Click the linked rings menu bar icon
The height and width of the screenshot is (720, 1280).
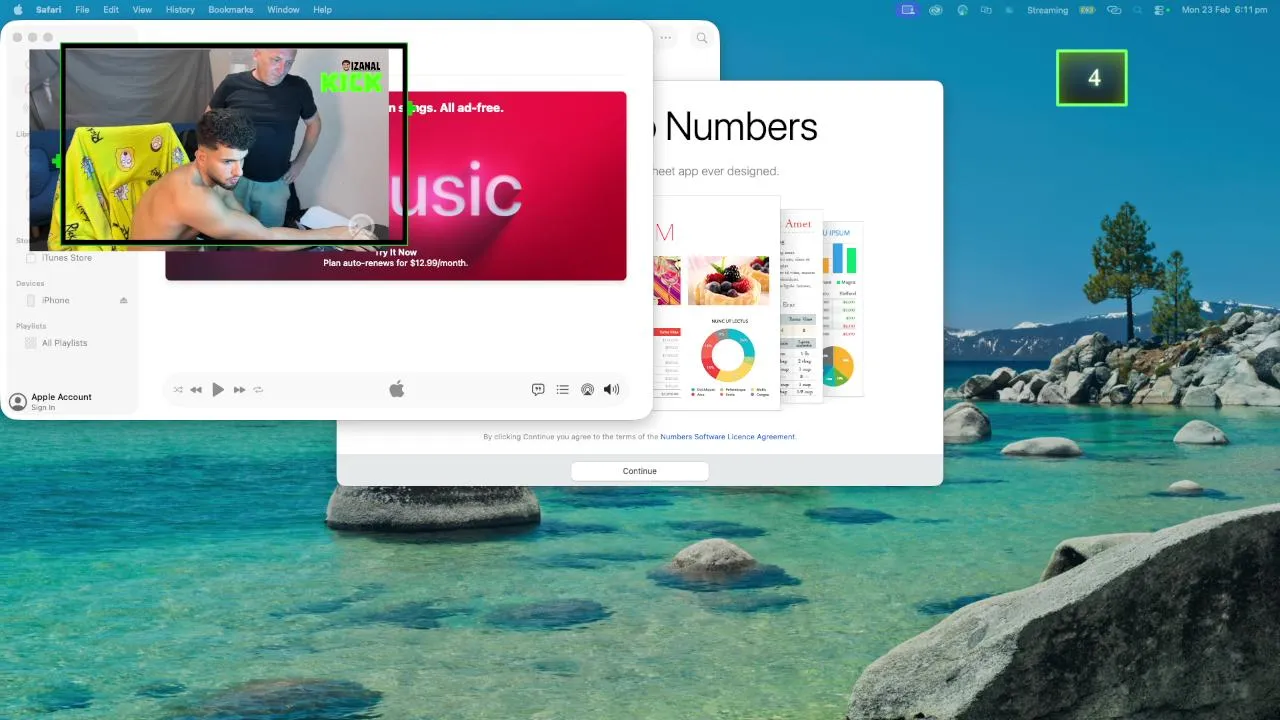click(1114, 9)
